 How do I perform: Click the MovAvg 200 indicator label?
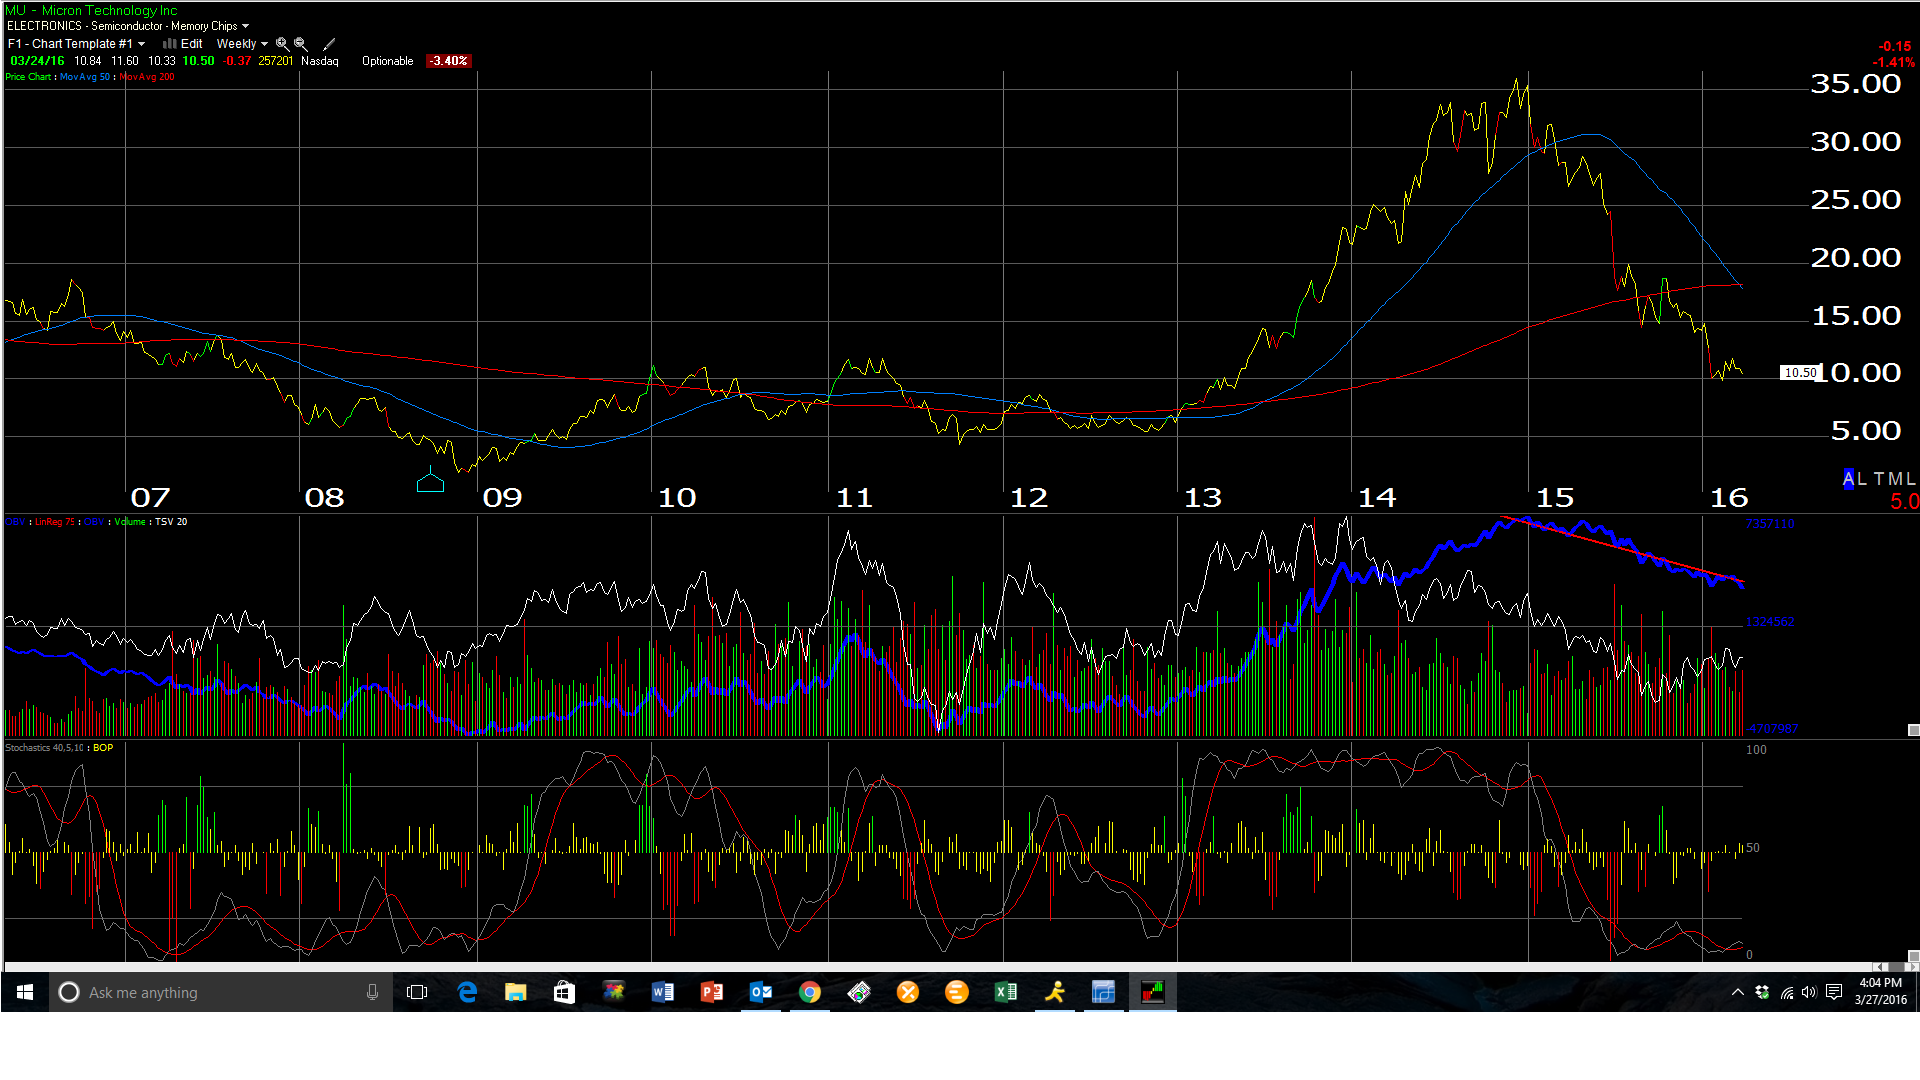tap(146, 77)
